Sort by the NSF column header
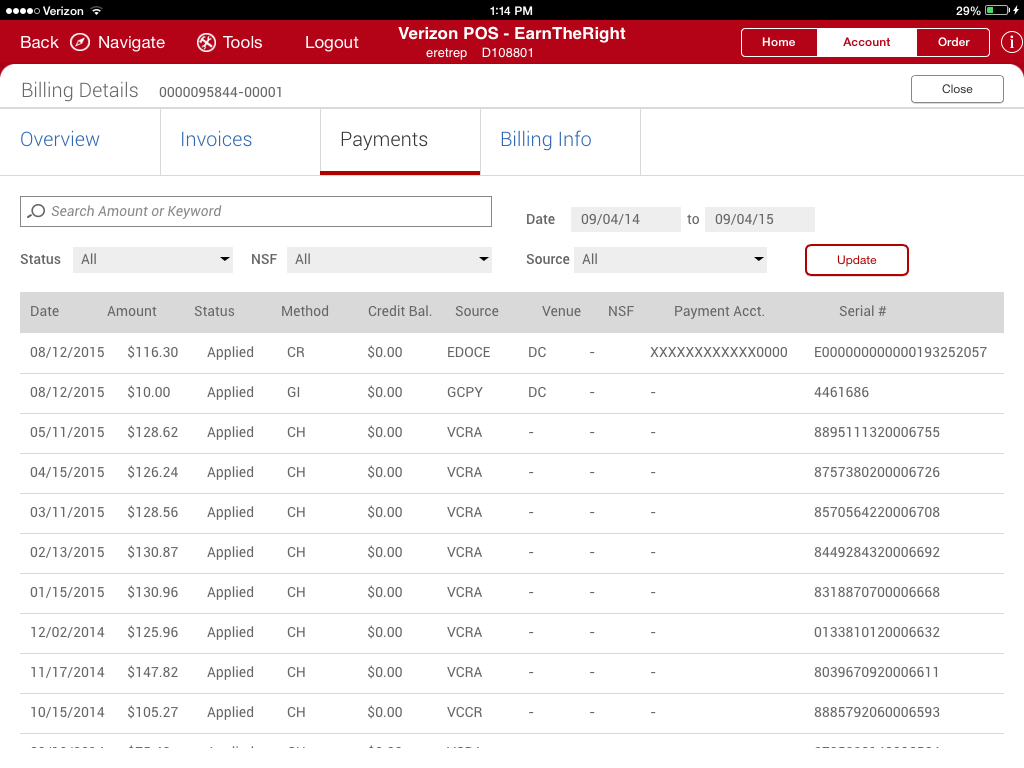The width and height of the screenshot is (1024, 768). 621,312
